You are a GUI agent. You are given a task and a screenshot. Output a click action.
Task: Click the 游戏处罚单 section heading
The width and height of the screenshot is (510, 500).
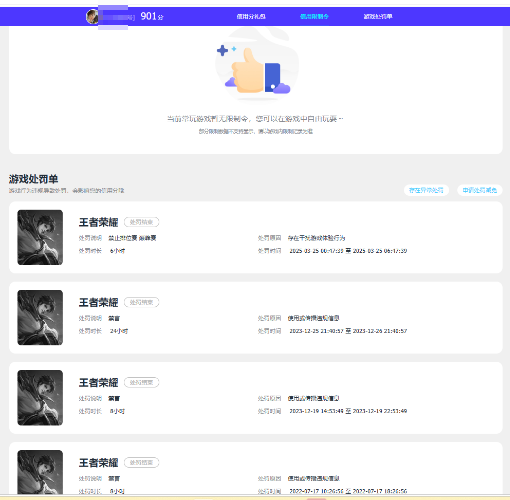tap(33, 179)
